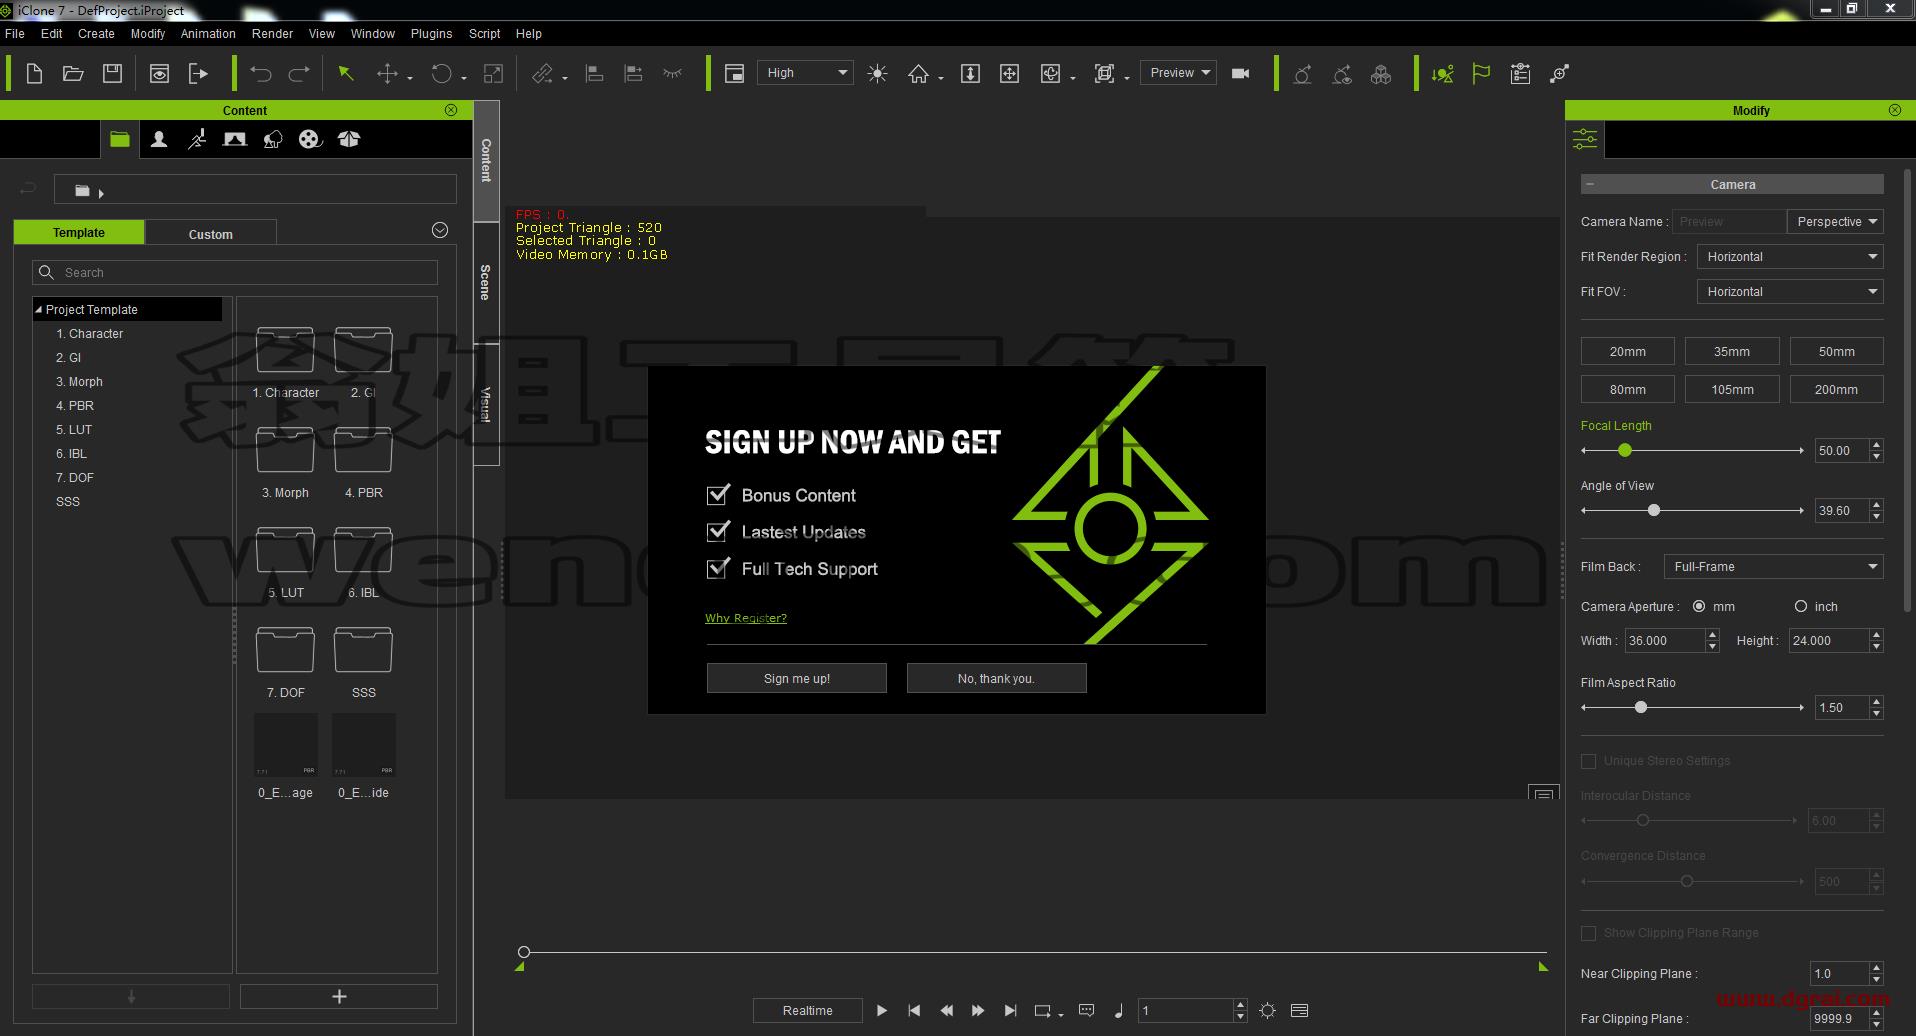The image size is (1916, 1036).
Task: Choose the Select arrow tool
Action: (x=346, y=73)
